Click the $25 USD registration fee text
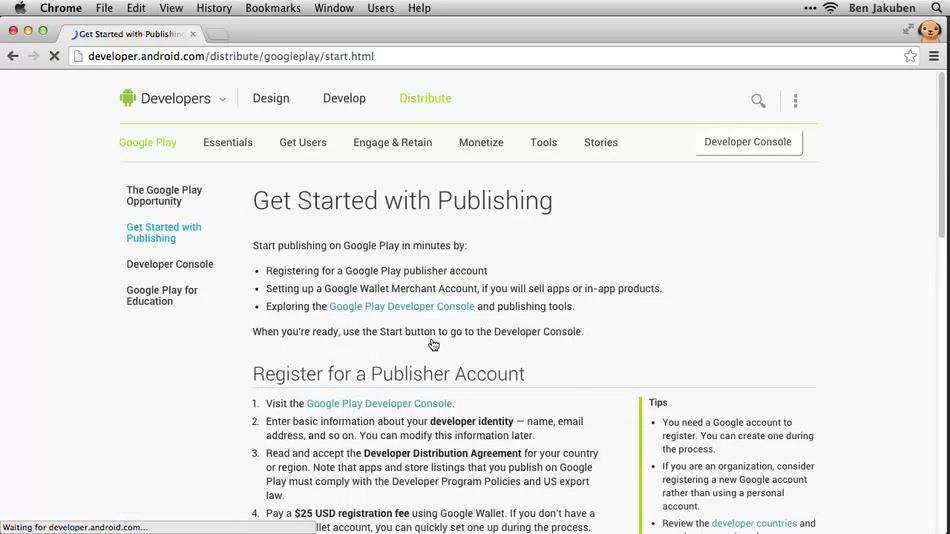950x534 pixels. (x=352, y=513)
